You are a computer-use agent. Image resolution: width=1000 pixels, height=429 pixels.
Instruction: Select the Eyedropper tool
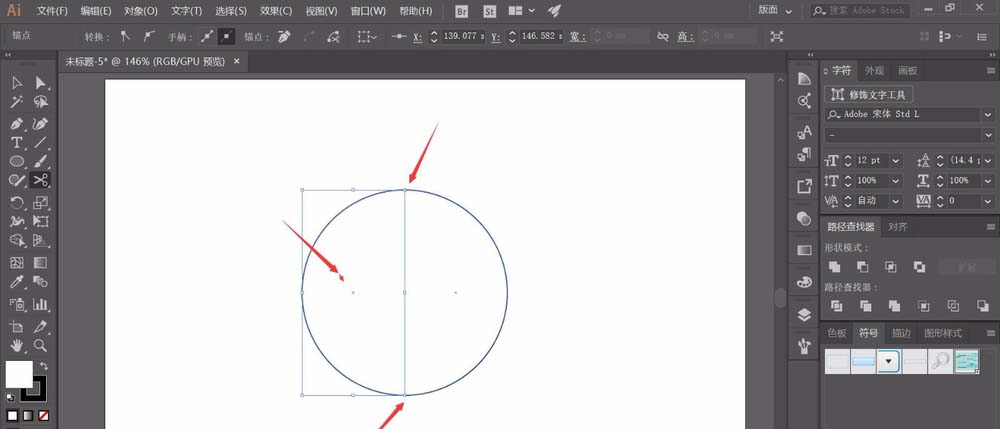[17, 283]
